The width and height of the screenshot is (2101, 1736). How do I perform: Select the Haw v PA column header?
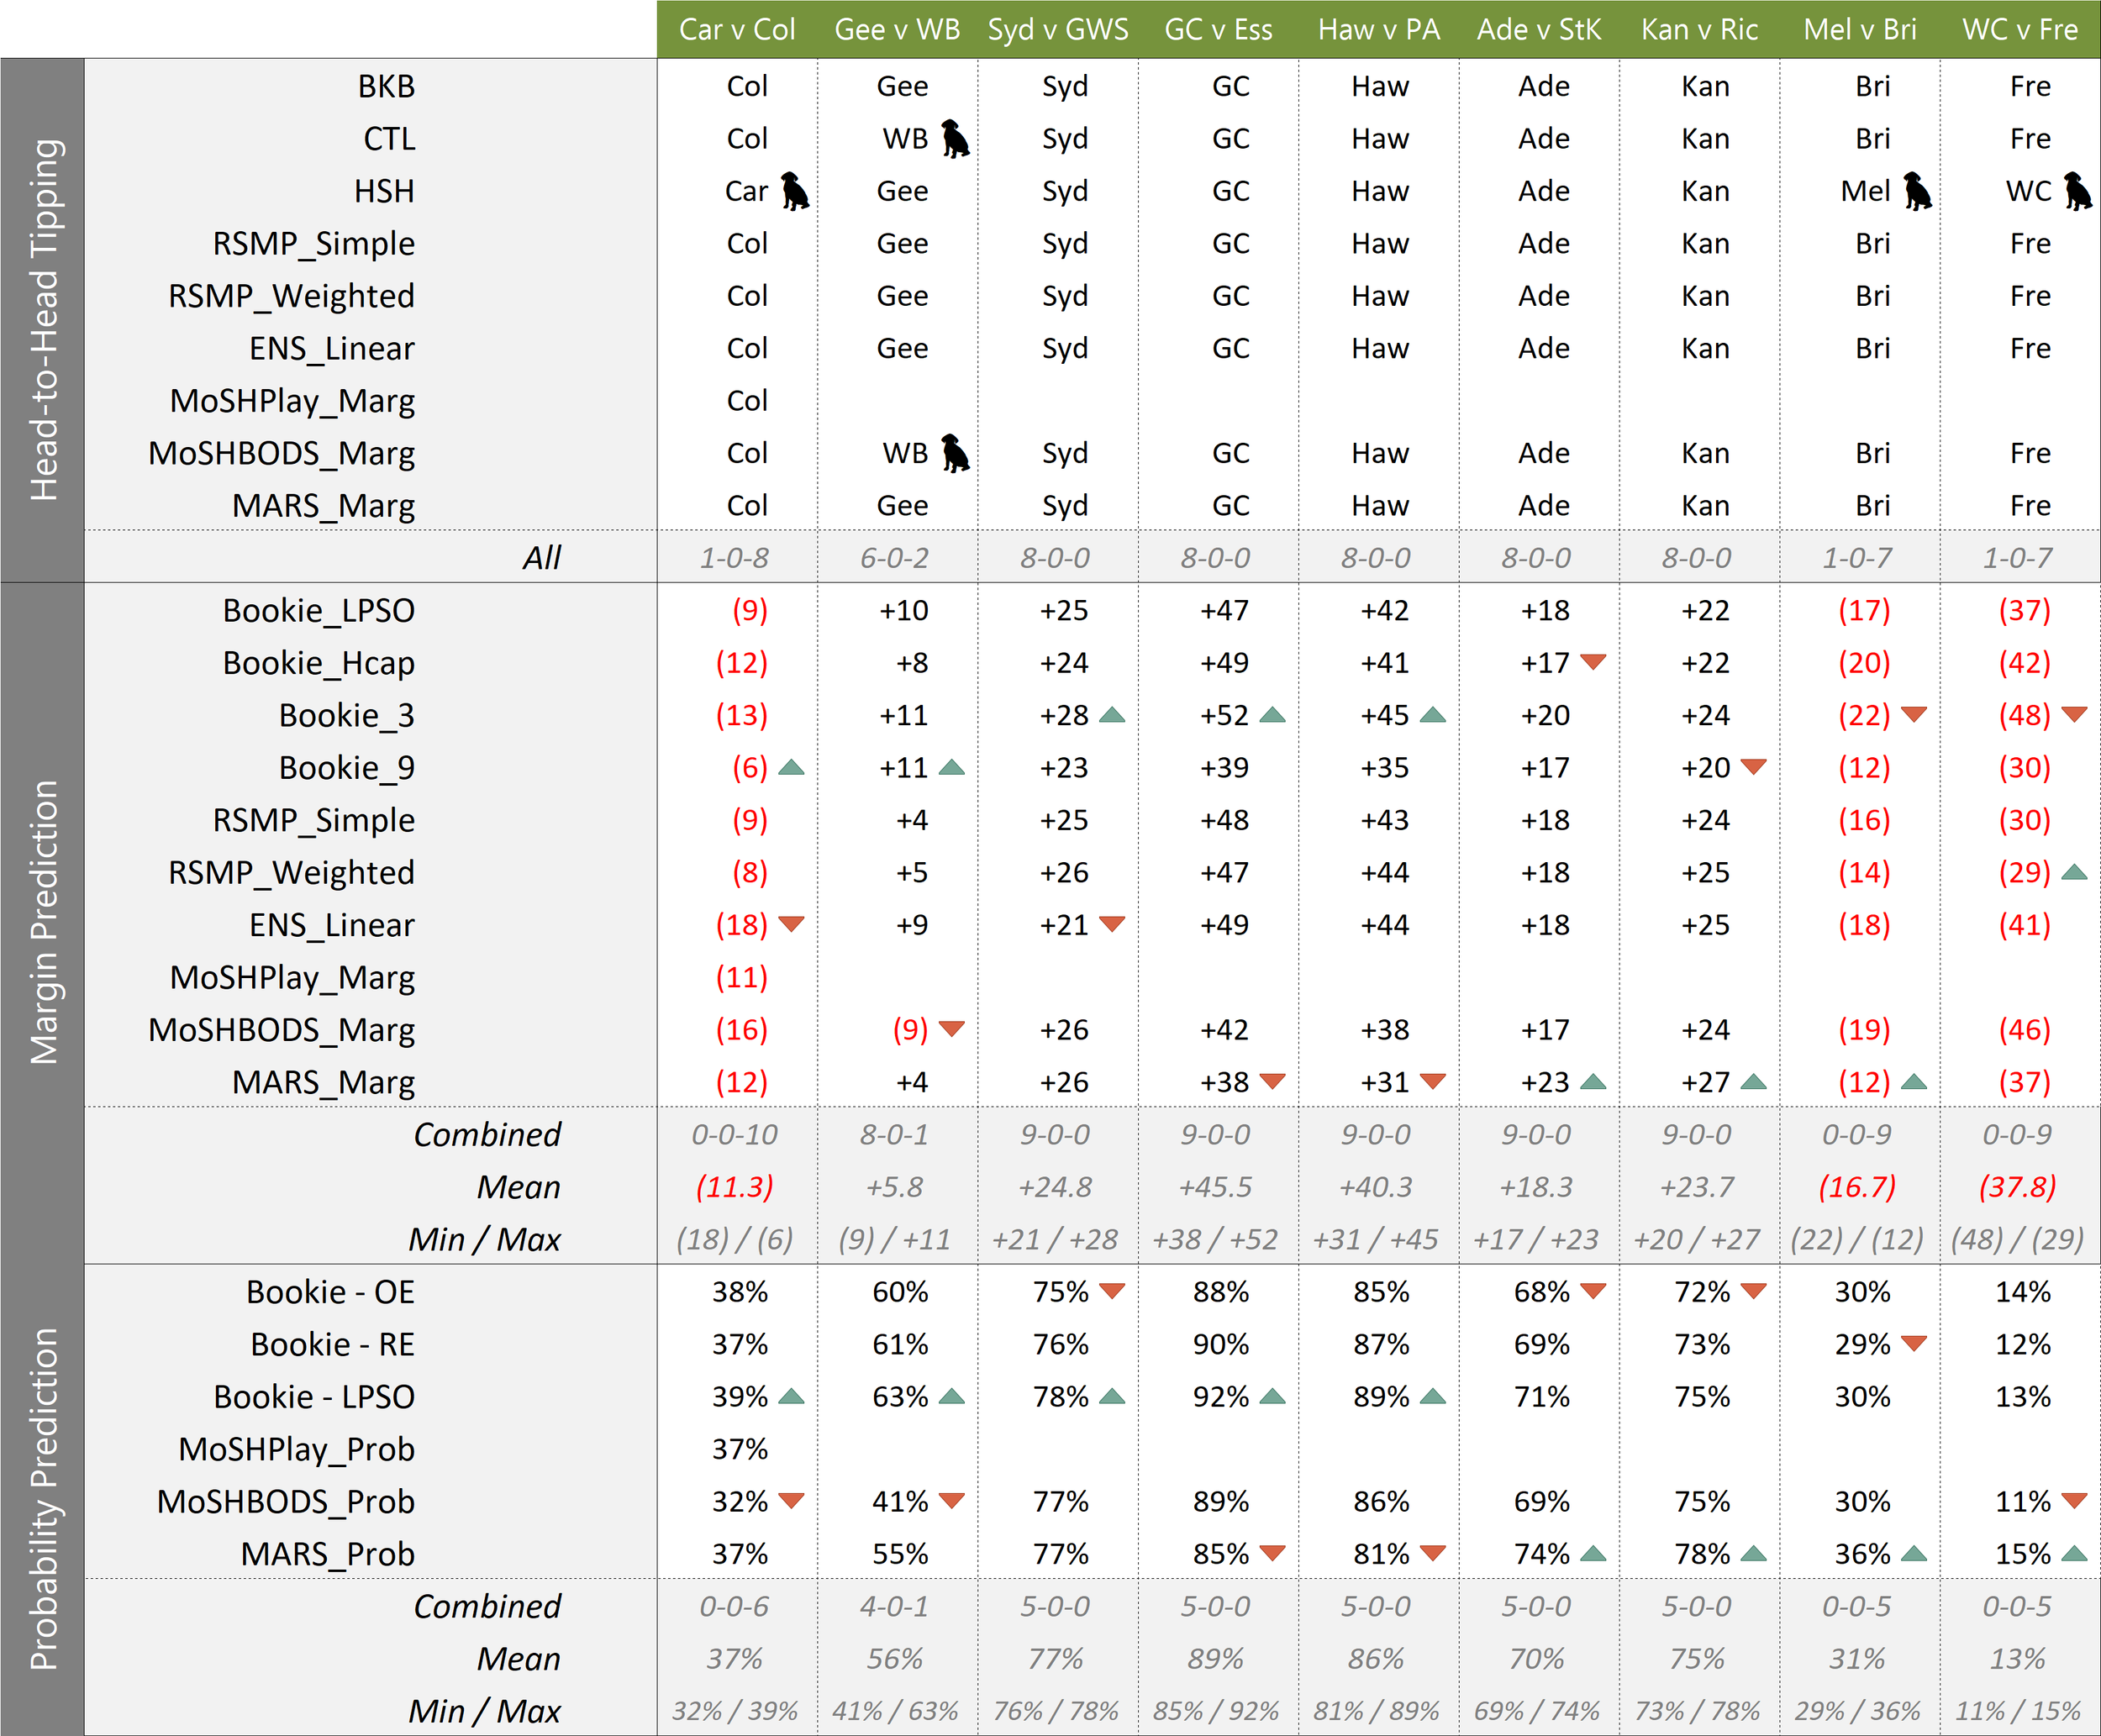[1379, 29]
